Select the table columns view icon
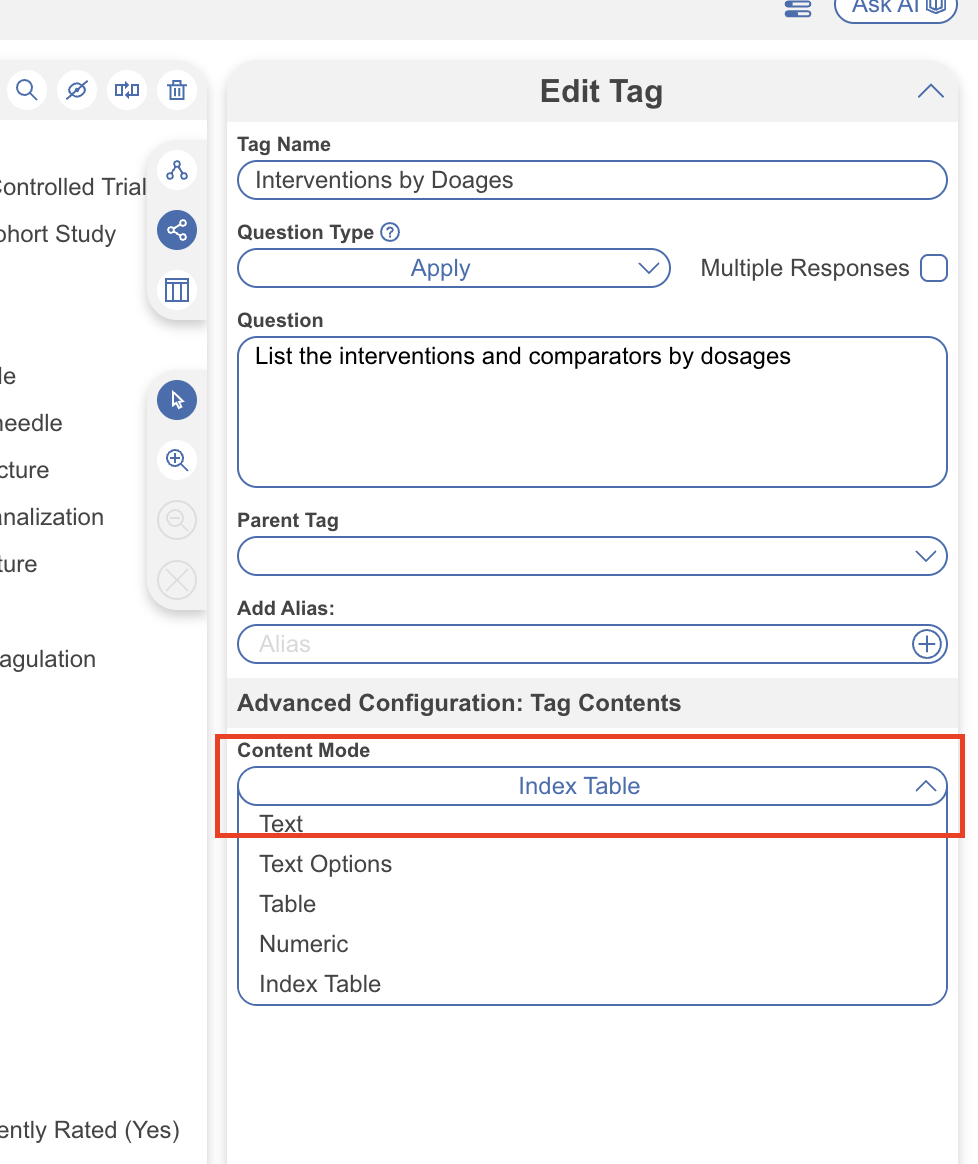 pos(177,290)
